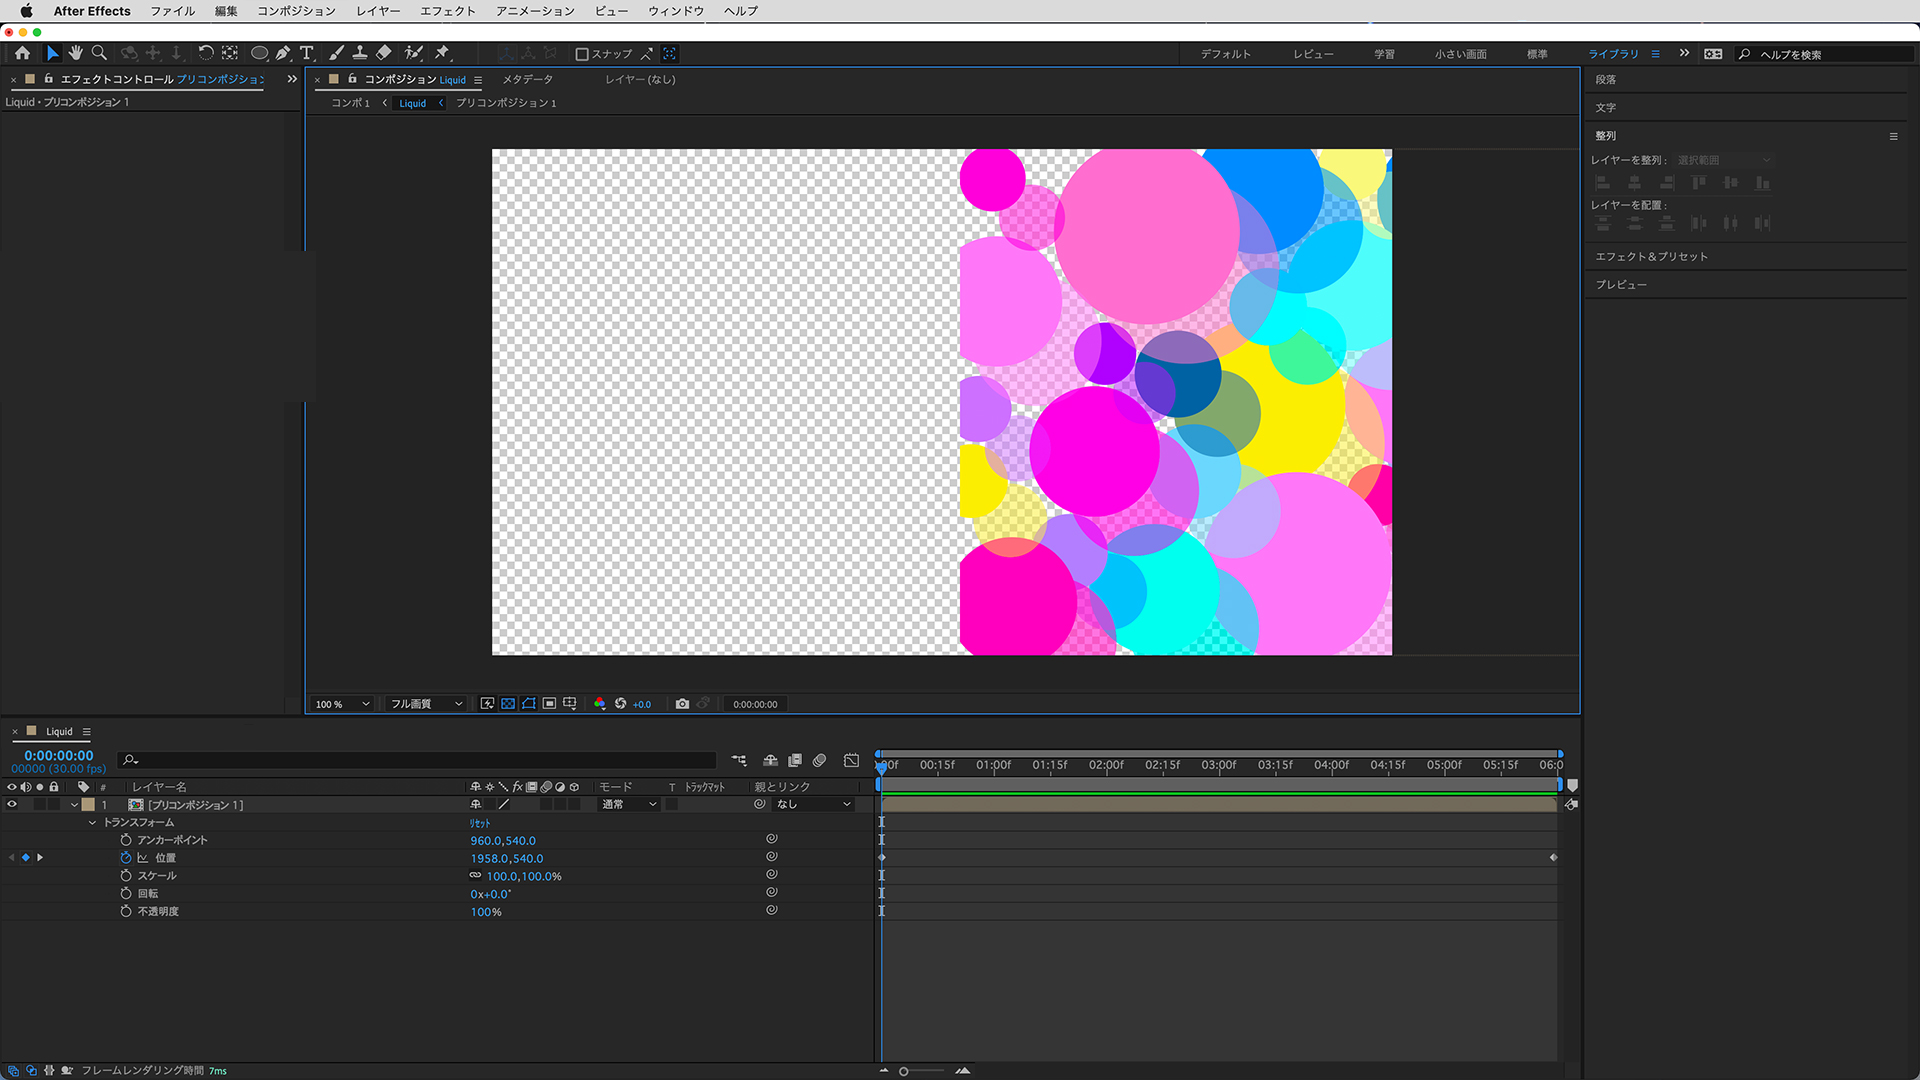Image resolution: width=1920 pixels, height=1080 pixels.
Task: Select the Type text tool
Action: pos(307,53)
